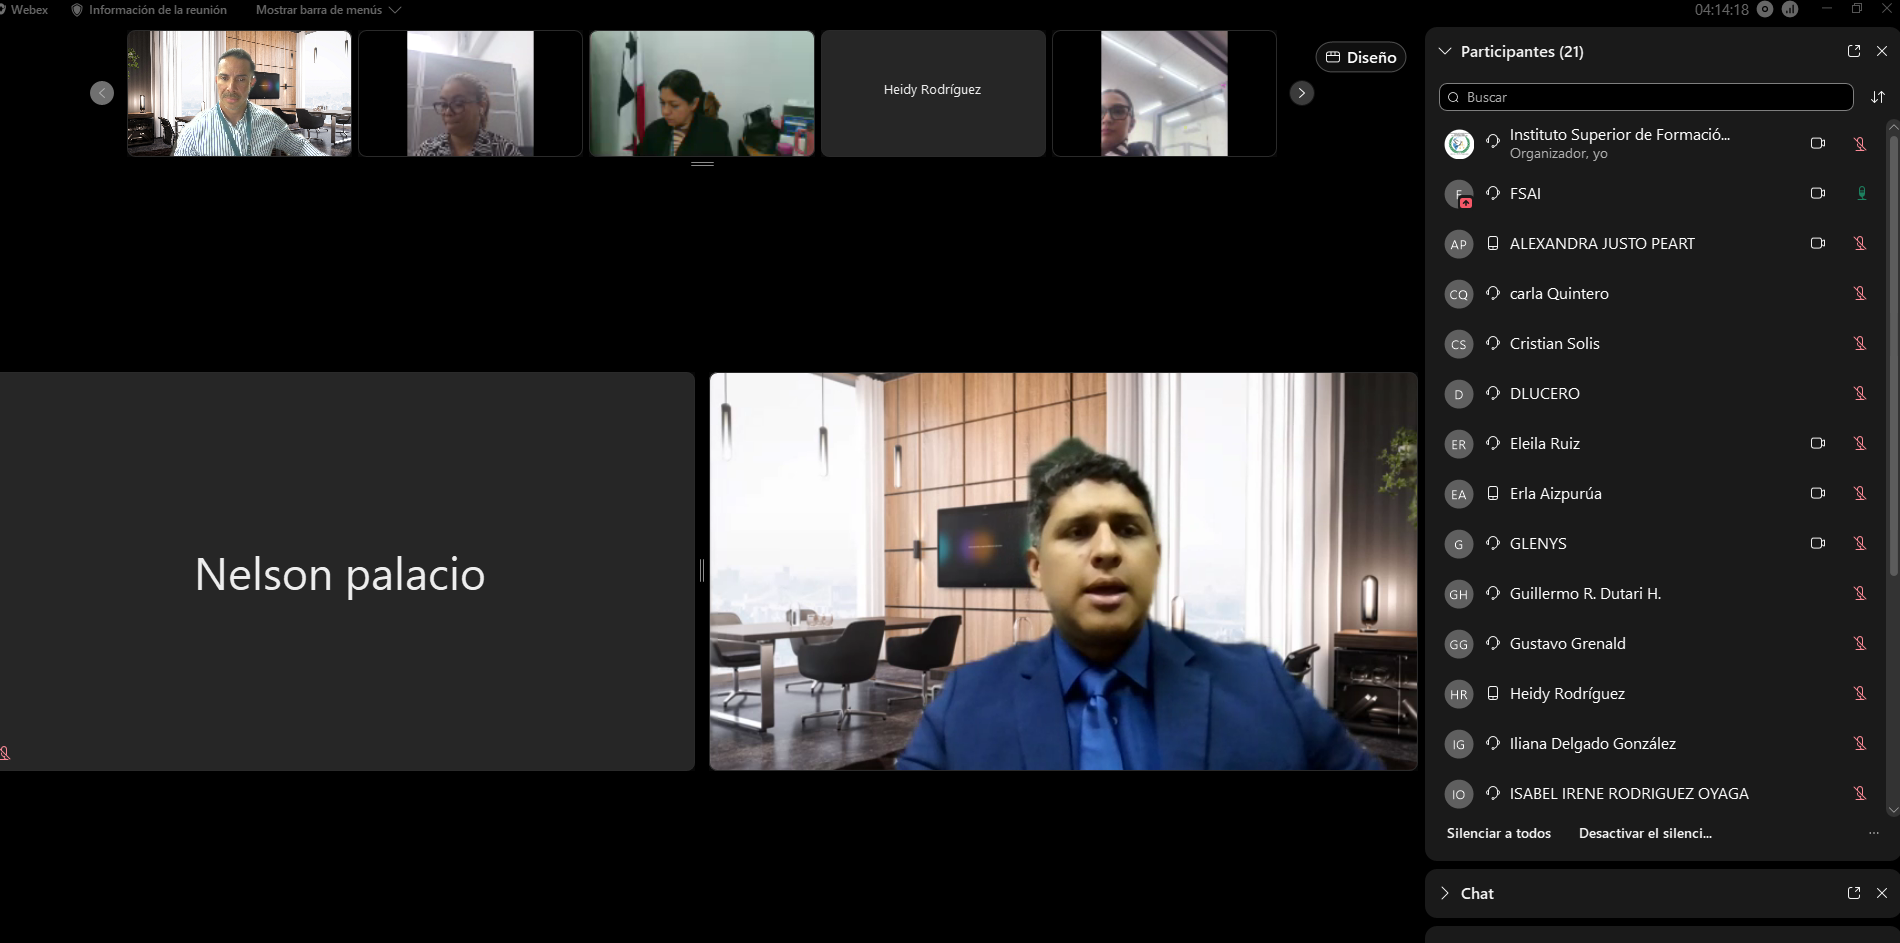The height and width of the screenshot is (943, 1900).
Task: Open Información de la reunión
Action: pyautogui.click(x=148, y=10)
